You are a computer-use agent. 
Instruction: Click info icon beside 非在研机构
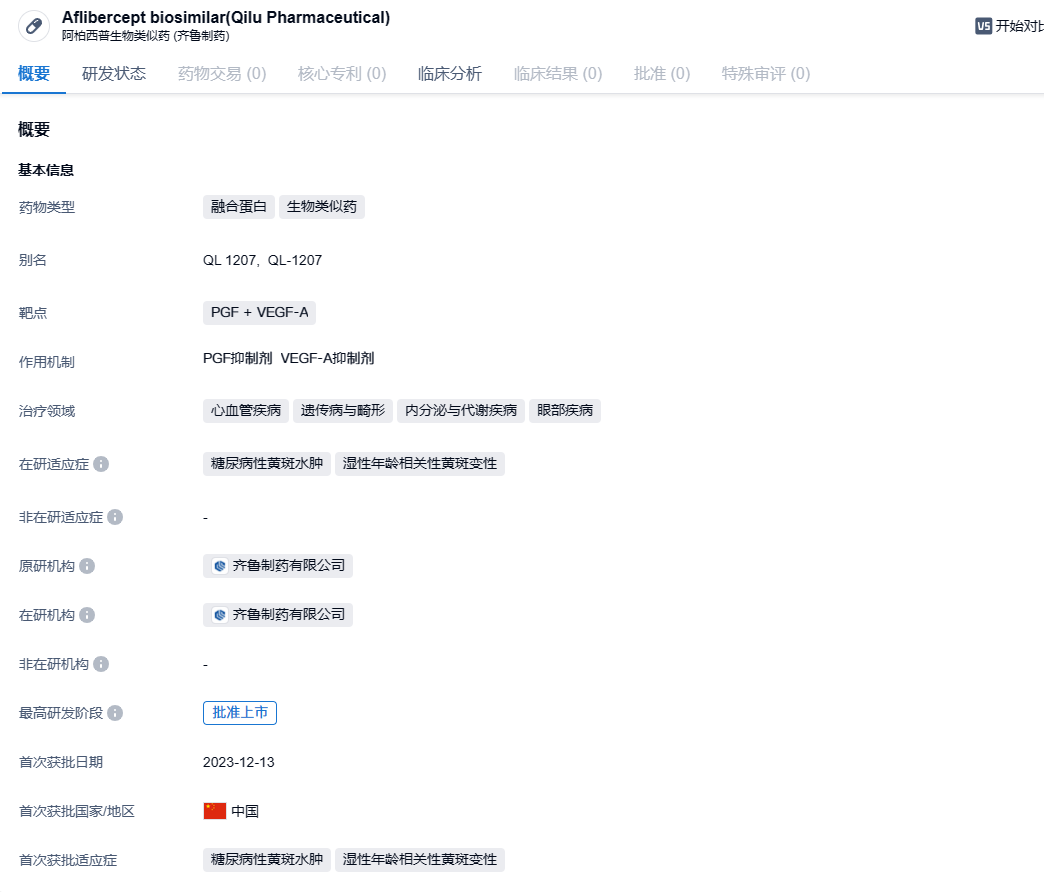tap(101, 664)
